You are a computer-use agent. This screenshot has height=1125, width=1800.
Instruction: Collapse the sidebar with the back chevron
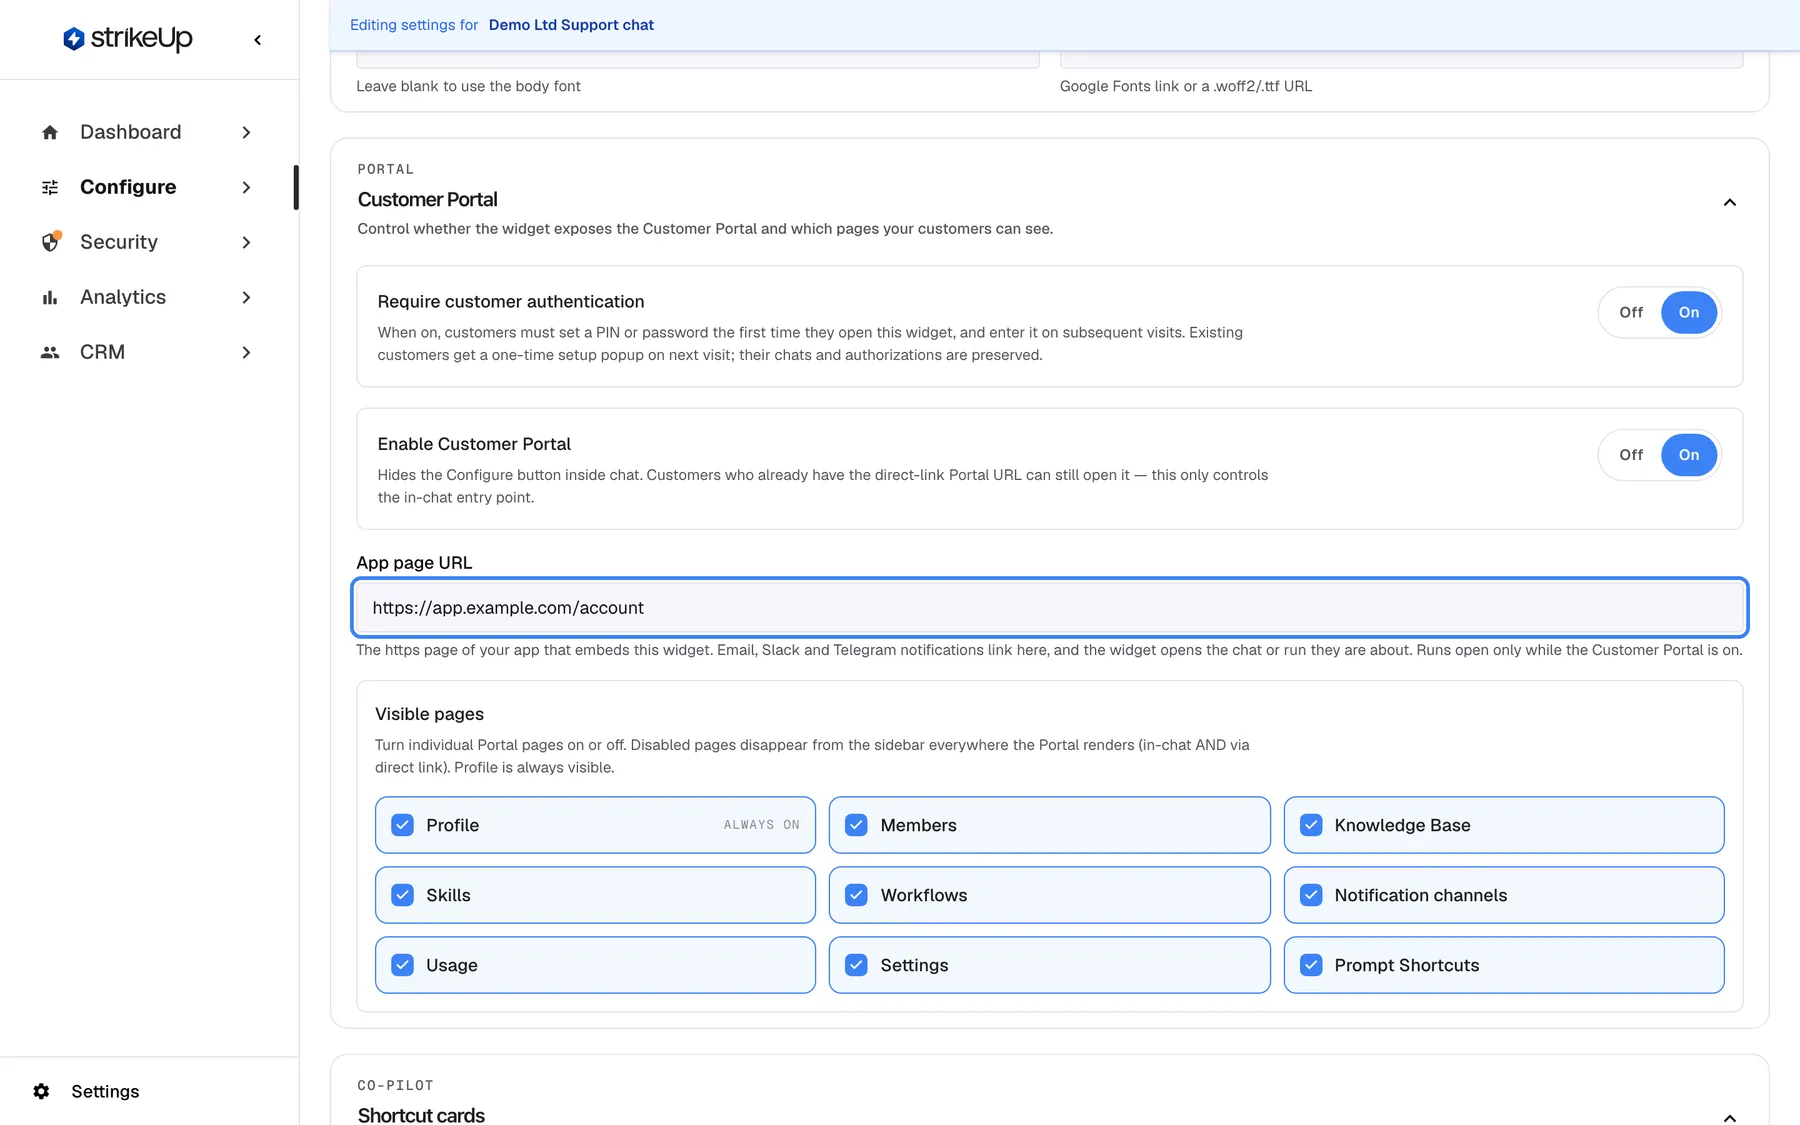point(258,40)
